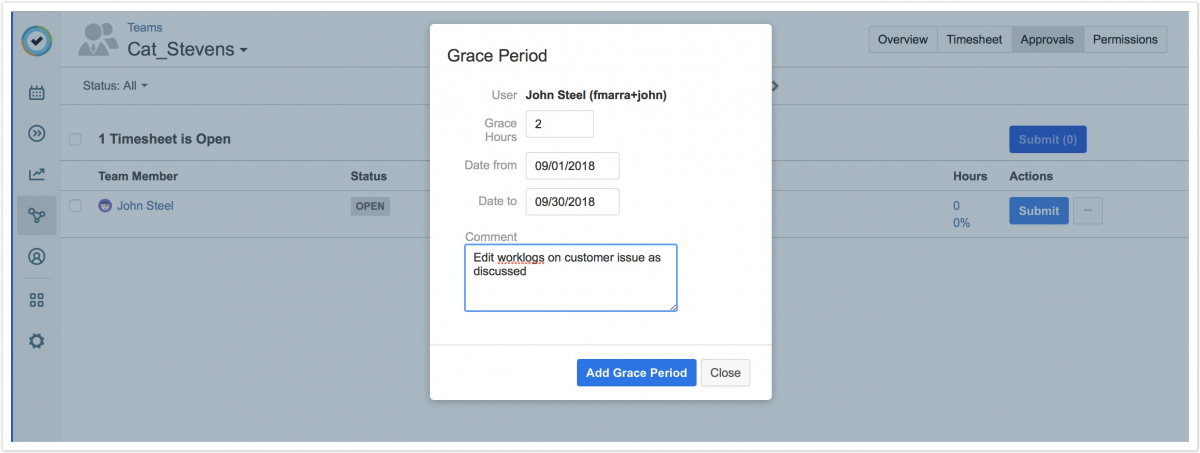Toggle the select-all timesheets checkbox
Screen dimensions: 1200x453
point(75,139)
